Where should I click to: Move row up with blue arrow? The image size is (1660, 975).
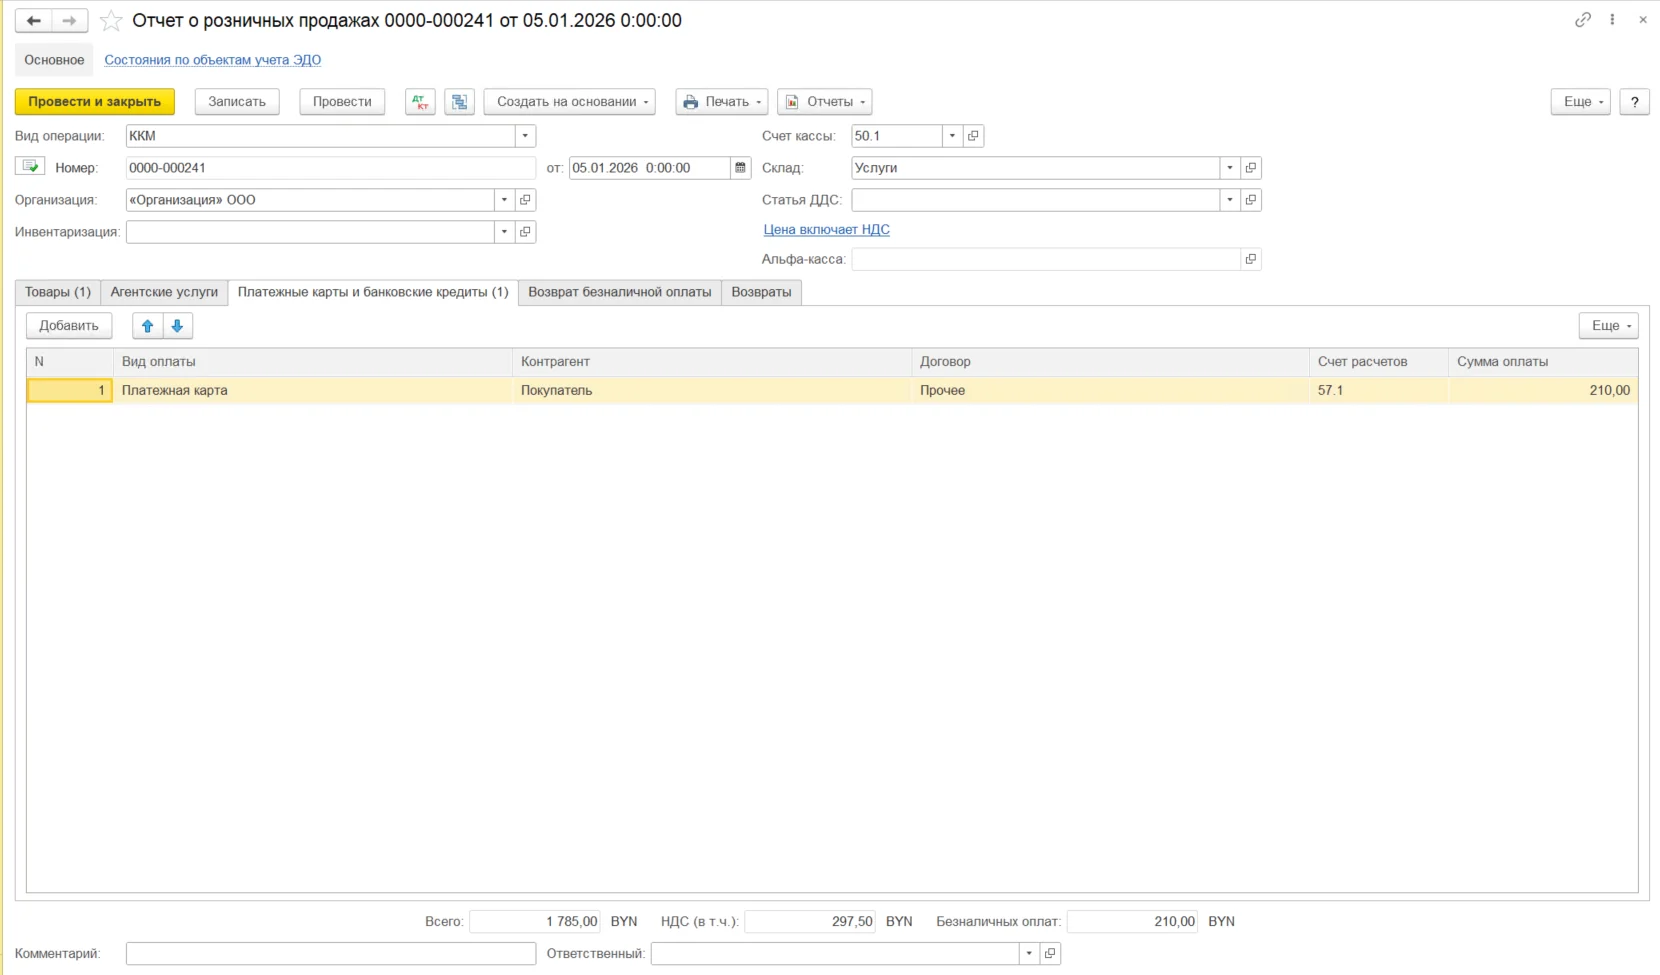point(148,326)
